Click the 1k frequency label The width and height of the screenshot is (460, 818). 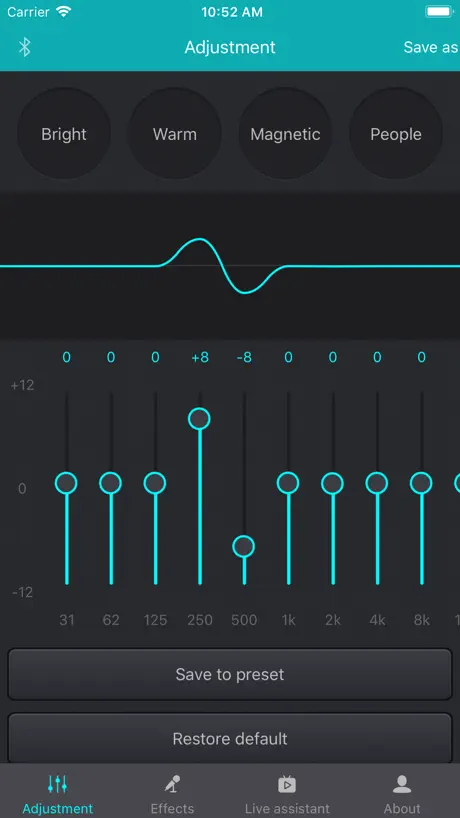pos(288,620)
